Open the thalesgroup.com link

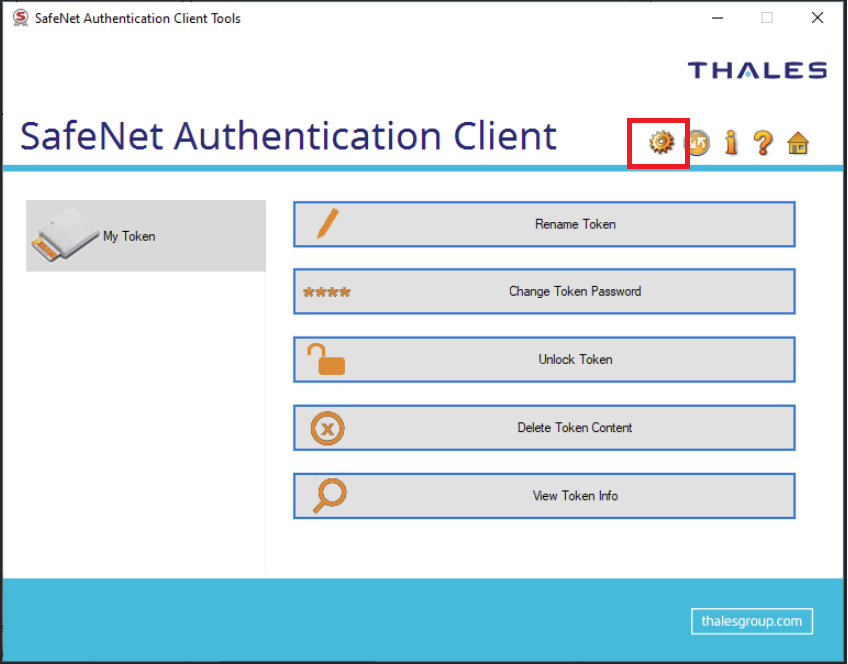pyautogui.click(x=752, y=621)
